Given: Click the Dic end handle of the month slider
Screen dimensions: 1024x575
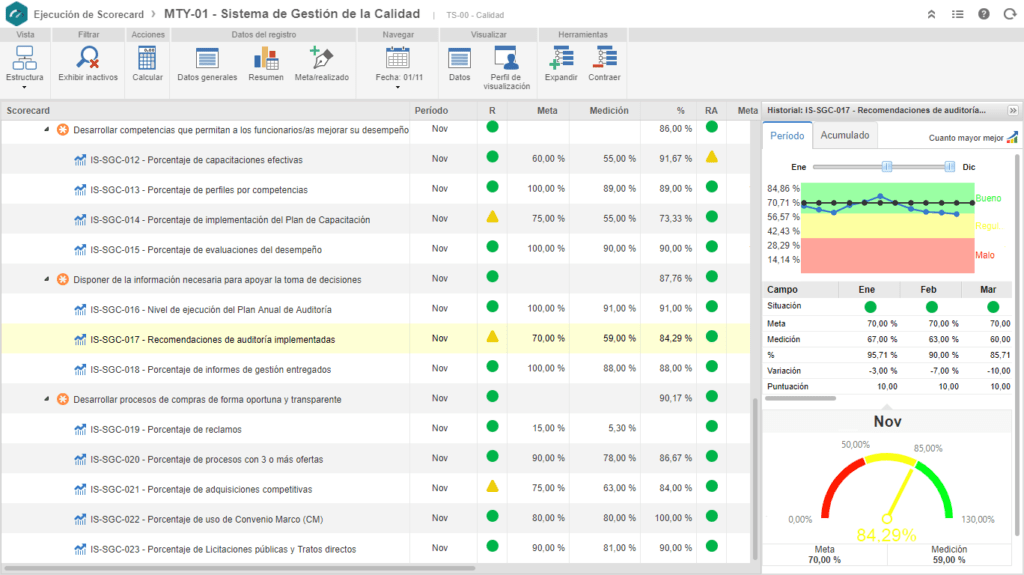Looking at the screenshot, I should point(949,167).
